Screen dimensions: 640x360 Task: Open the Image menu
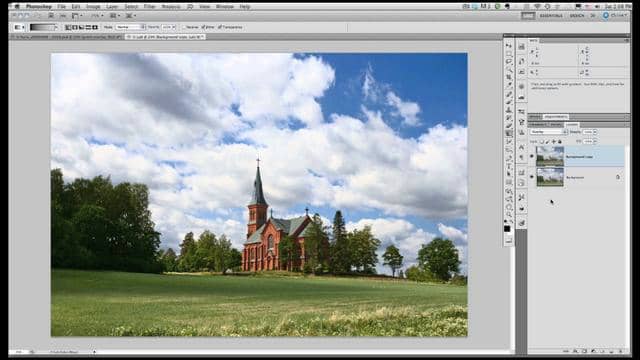[x=93, y=7]
